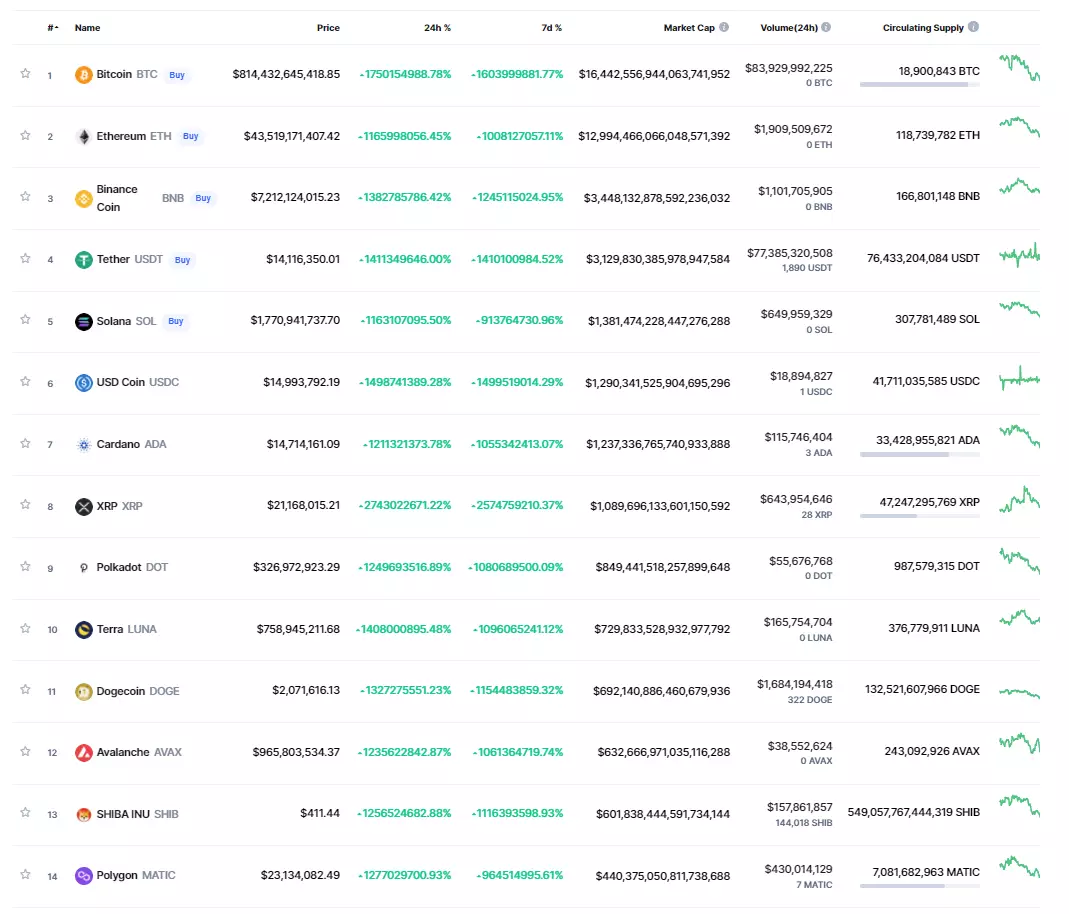Image resolution: width=1069 pixels, height=914 pixels.
Task: Toggle Solana watchlist star
Action: tap(25, 320)
